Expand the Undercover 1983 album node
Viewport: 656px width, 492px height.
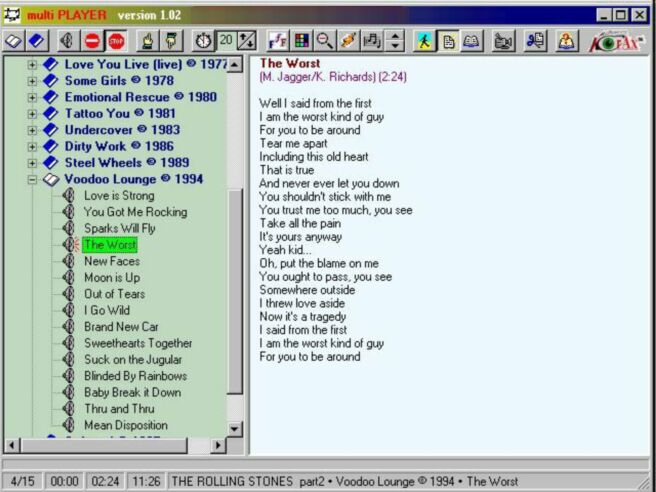pyautogui.click(x=32, y=130)
